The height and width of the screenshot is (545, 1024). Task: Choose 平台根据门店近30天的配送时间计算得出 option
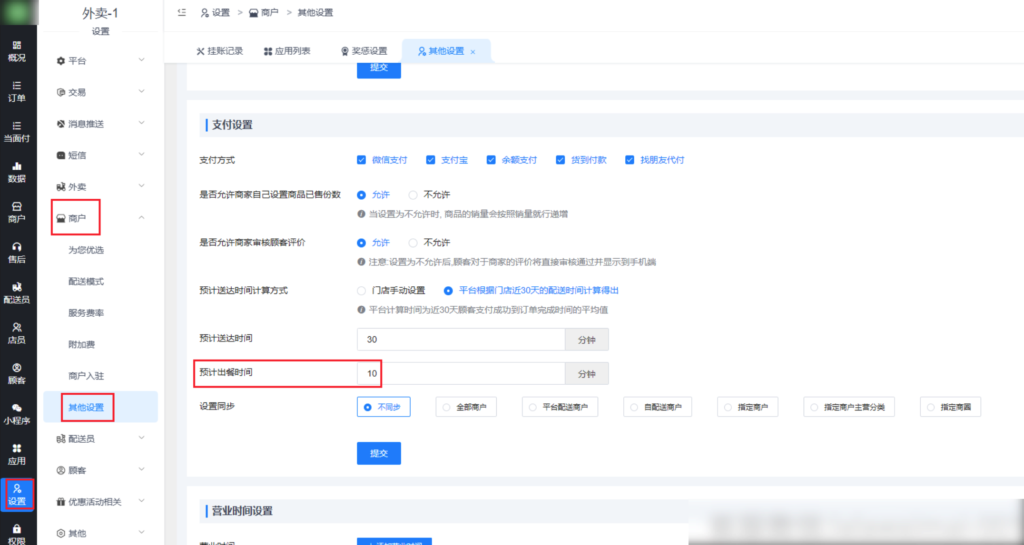click(448, 290)
